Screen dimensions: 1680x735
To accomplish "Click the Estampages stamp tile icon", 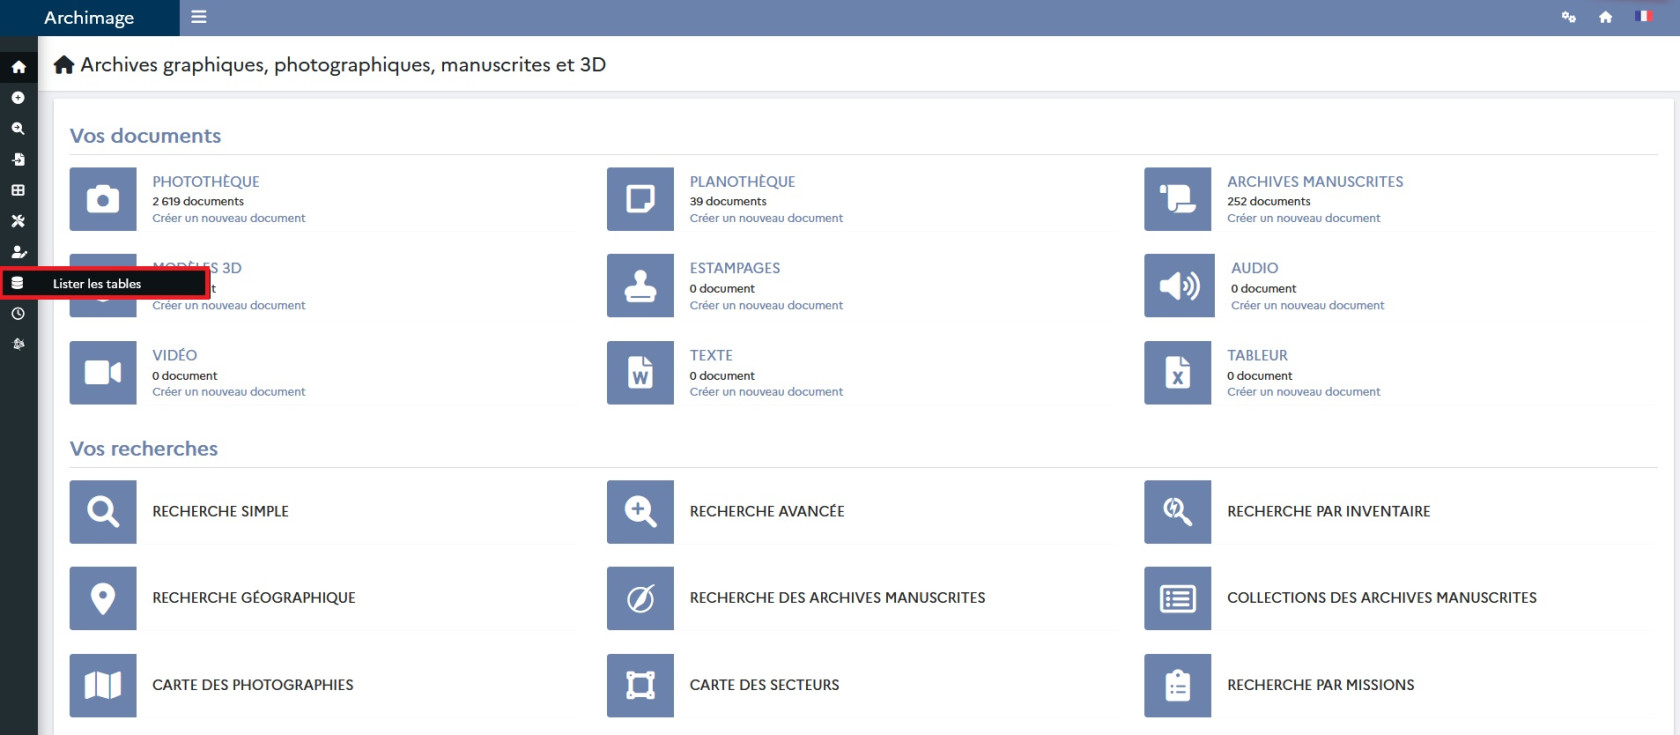I will 640,286.
